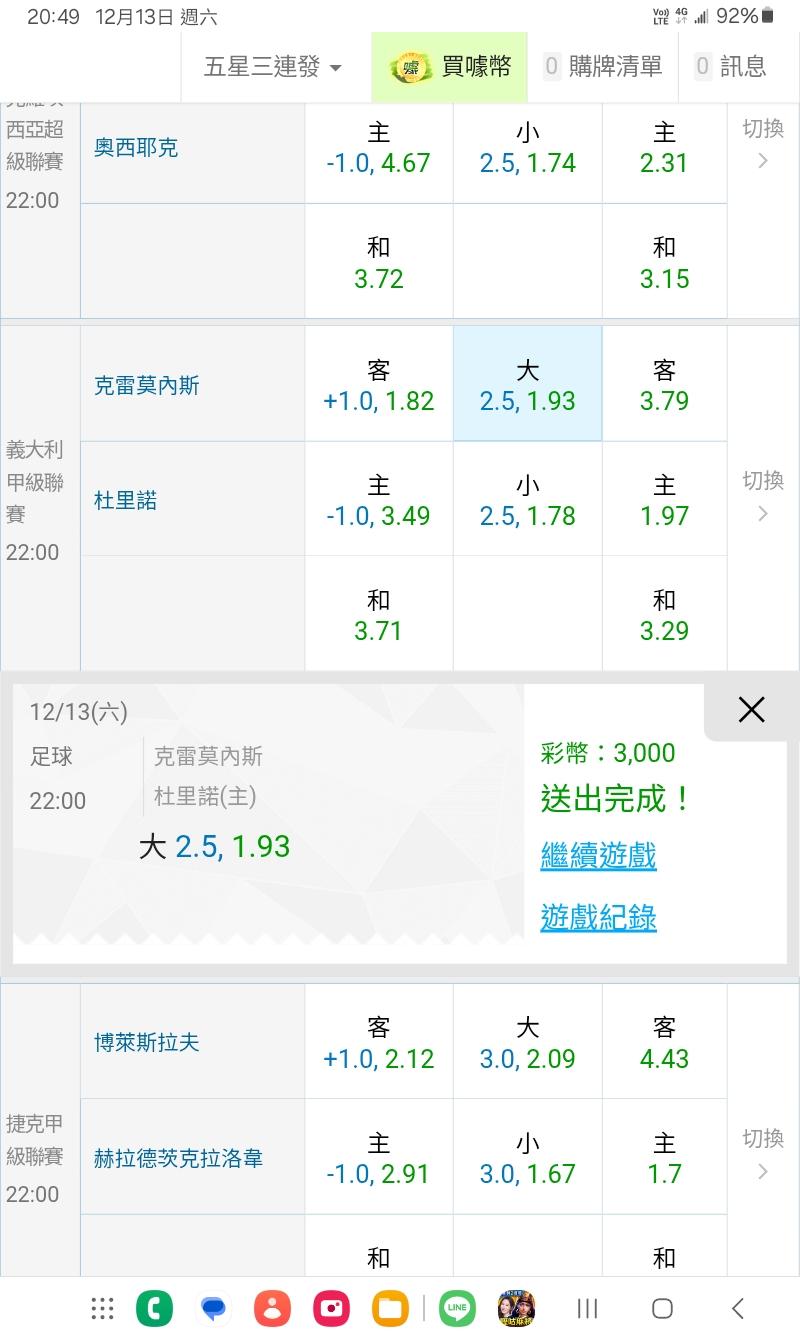Image resolution: width=800 pixels, height=1340 pixels.
Task: Open the blue Messages app
Action: point(213,1308)
